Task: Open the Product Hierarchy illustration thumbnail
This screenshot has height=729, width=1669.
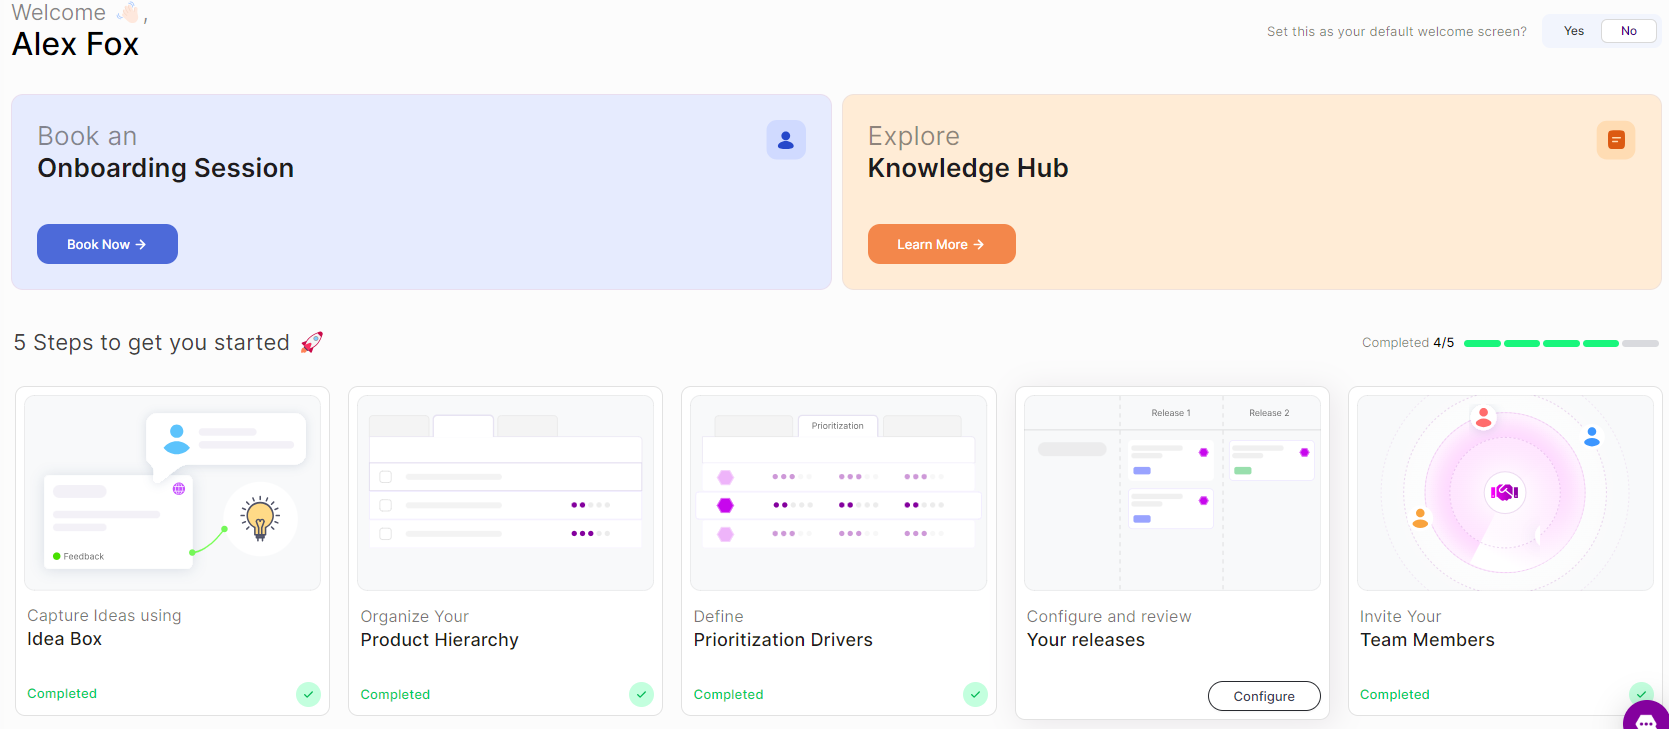Action: (x=505, y=492)
